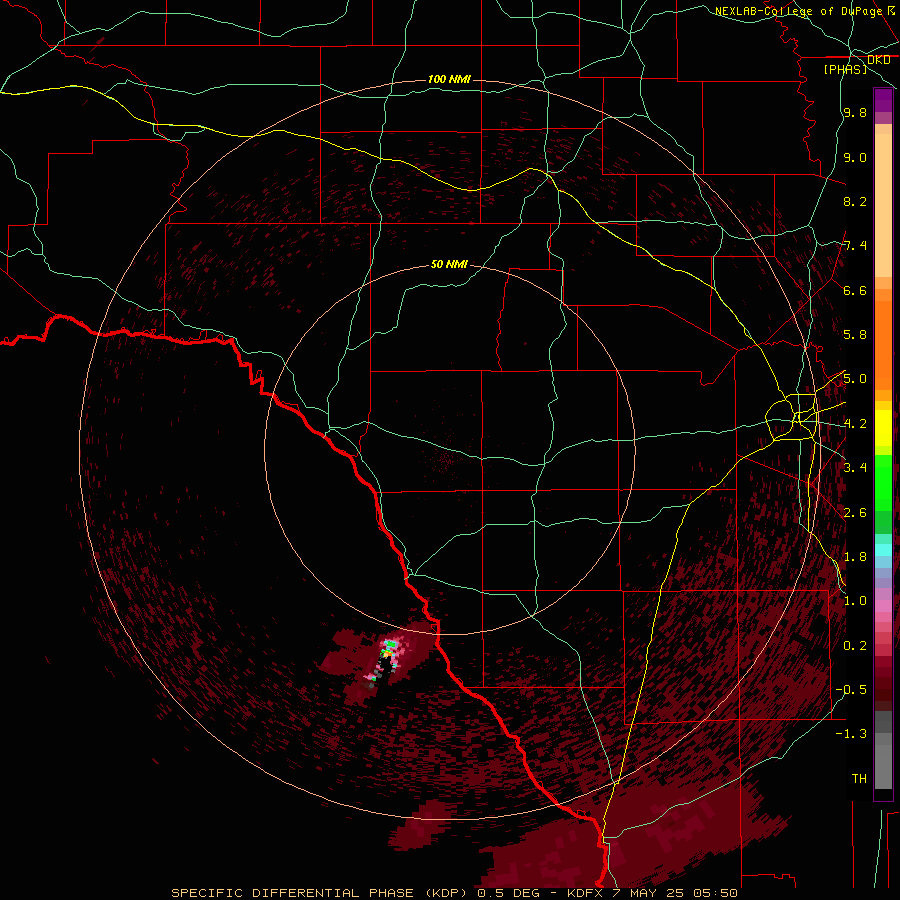Pick the pink segment of the color bar
Viewport: 900px width, 900px height.
tap(883, 605)
